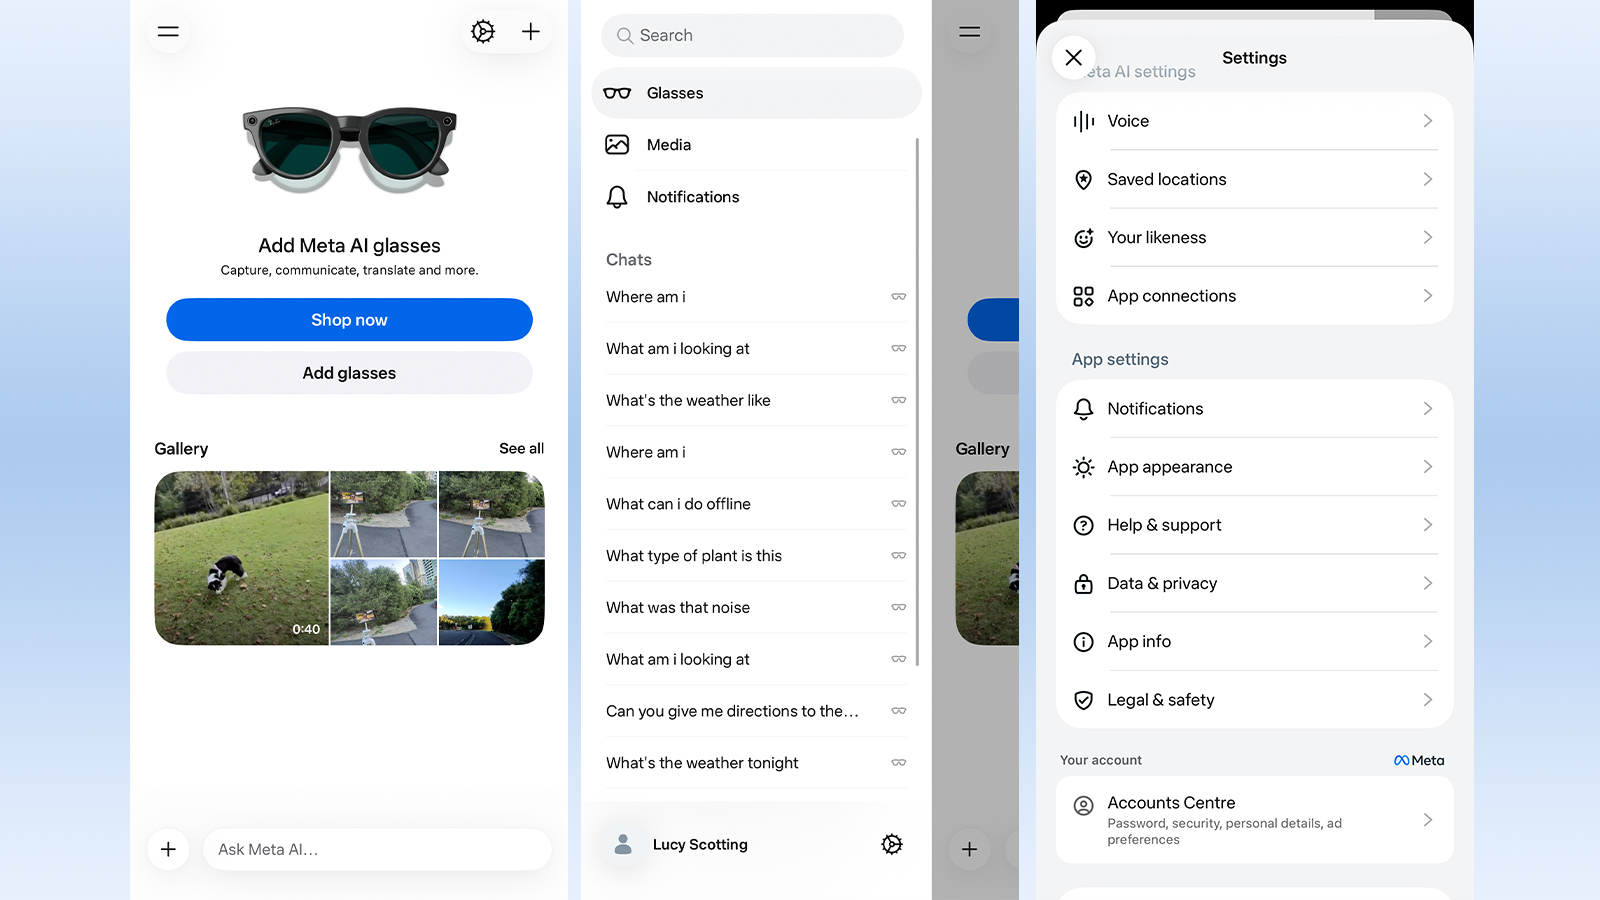The image size is (1600, 900).
Task: Expand the App appearance chevron
Action: [1428, 467]
